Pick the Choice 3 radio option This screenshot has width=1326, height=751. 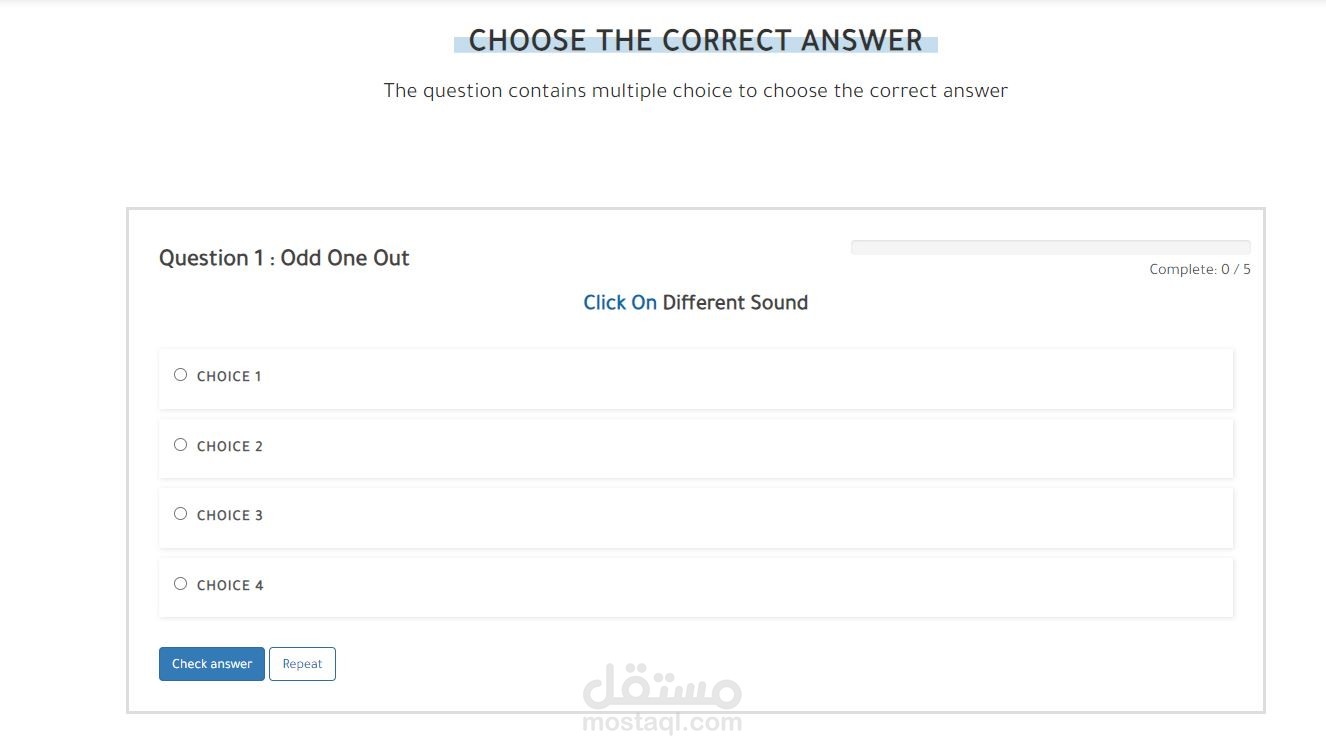(180, 514)
